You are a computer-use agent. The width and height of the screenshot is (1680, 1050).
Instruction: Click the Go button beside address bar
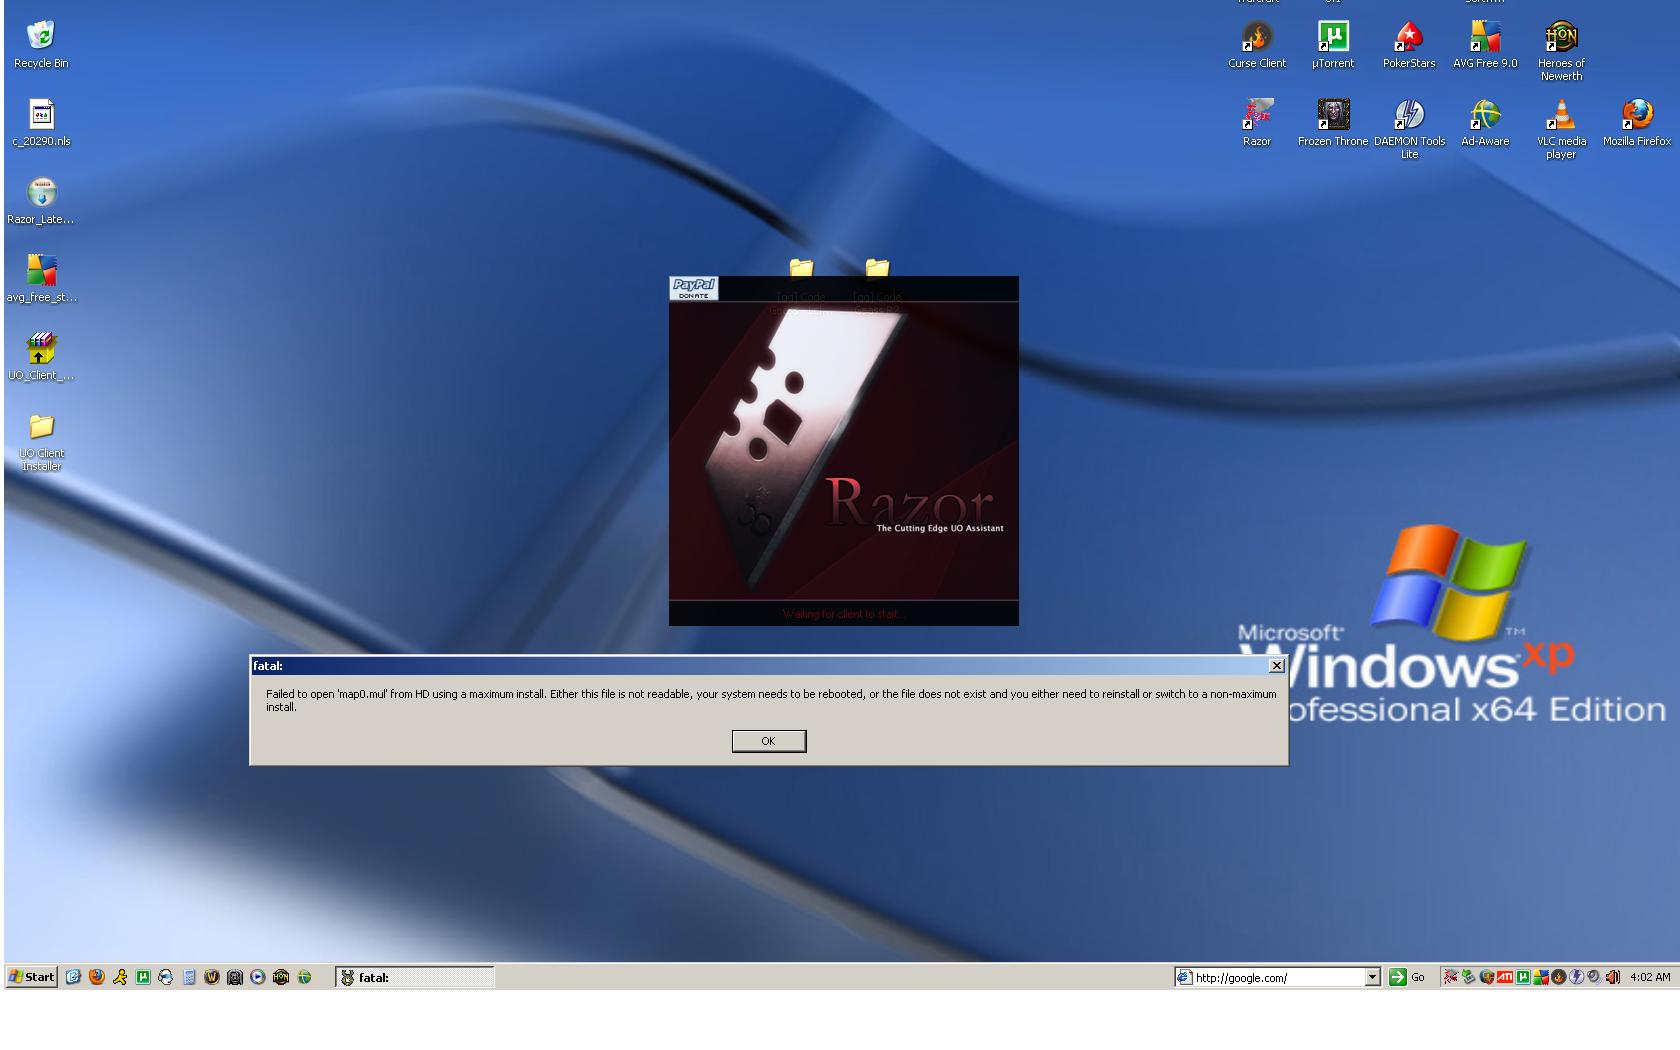[1406, 977]
